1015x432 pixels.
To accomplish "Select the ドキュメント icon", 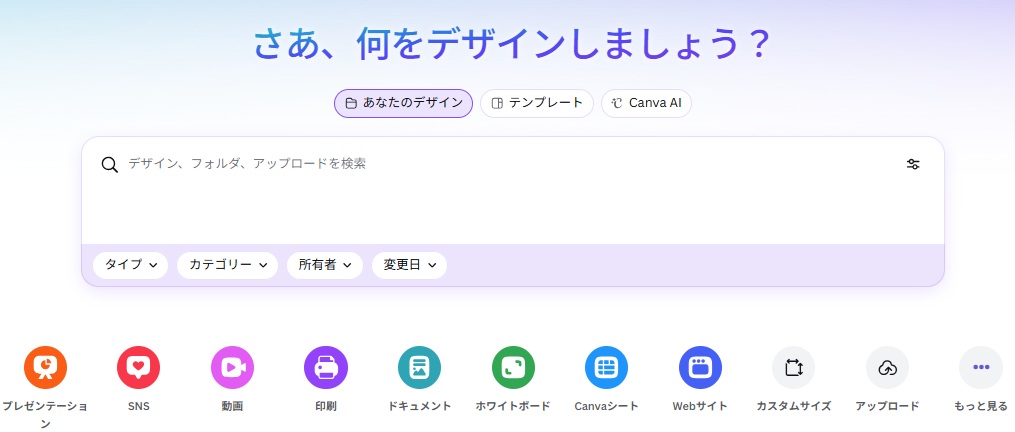I will pos(419,368).
